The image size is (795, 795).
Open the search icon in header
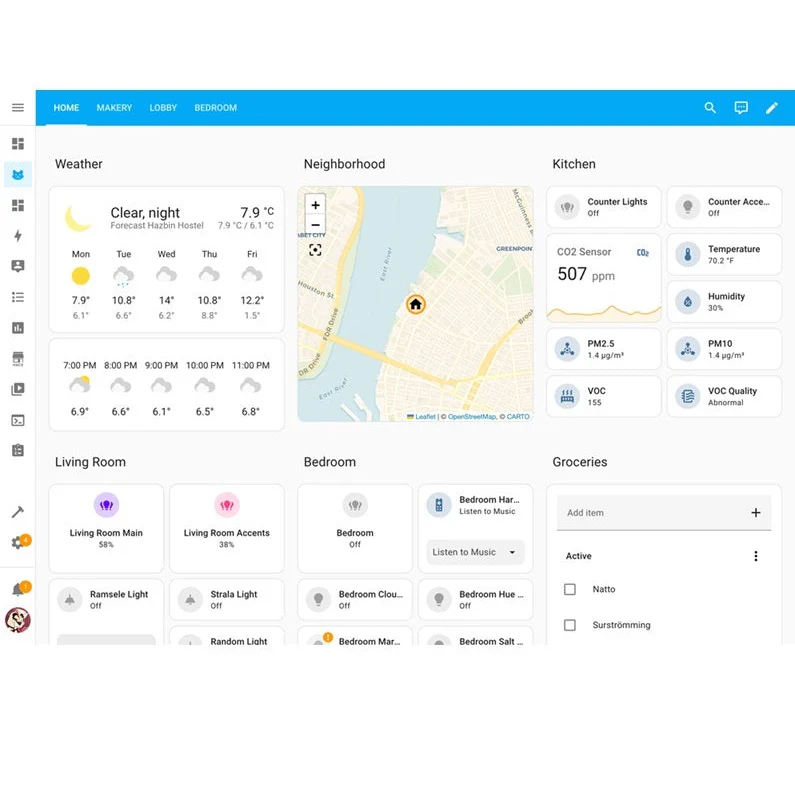[x=710, y=107]
